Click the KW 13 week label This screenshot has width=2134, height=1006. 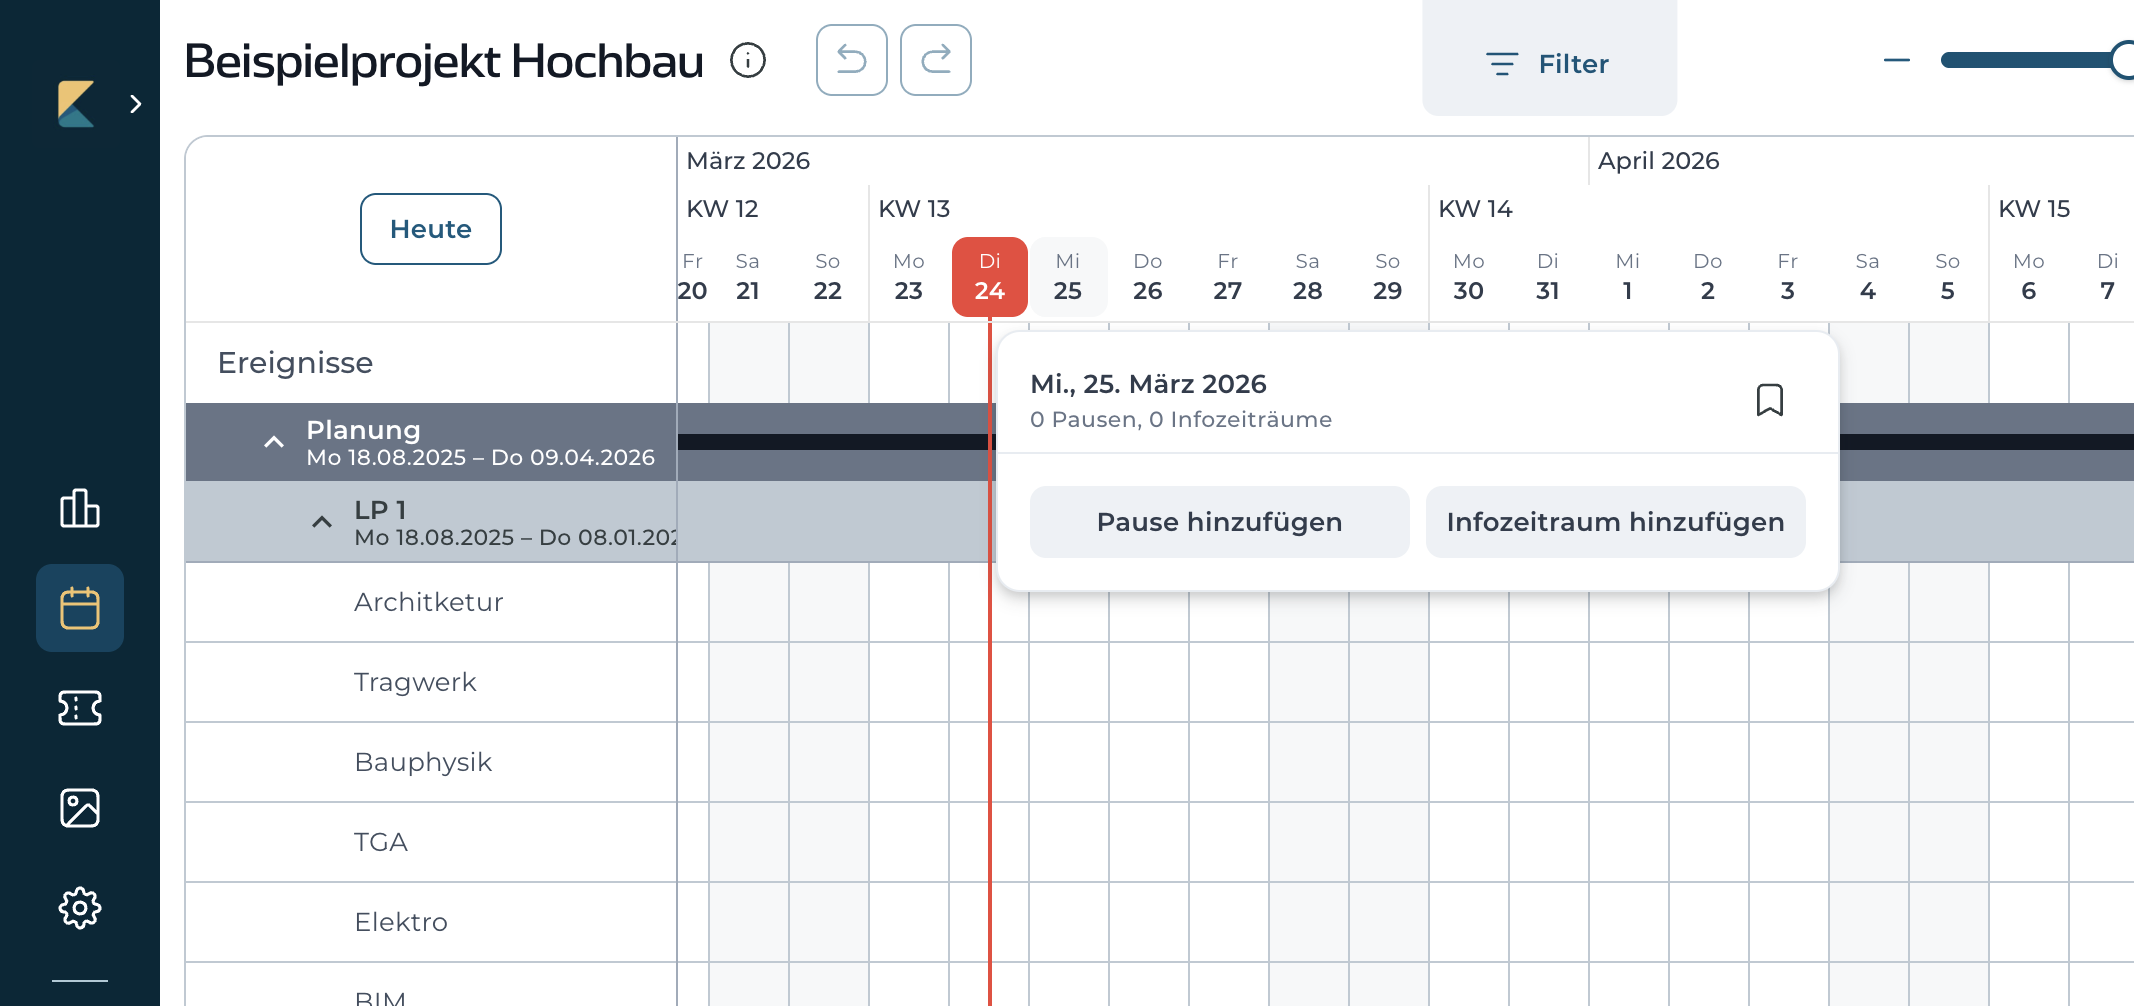point(914,209)
